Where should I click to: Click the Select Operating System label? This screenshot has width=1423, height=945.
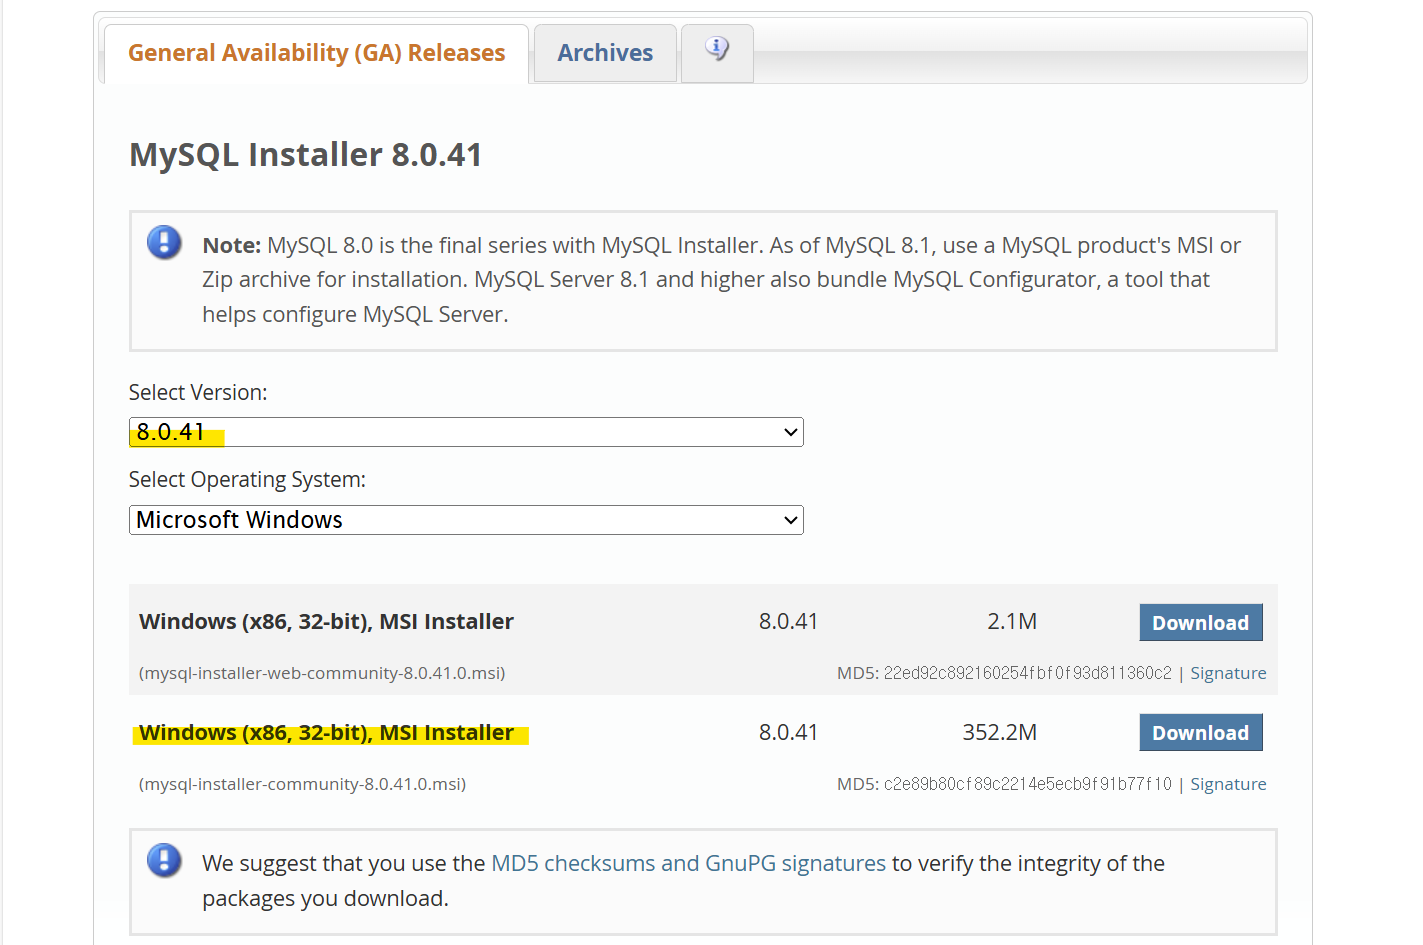247,480
